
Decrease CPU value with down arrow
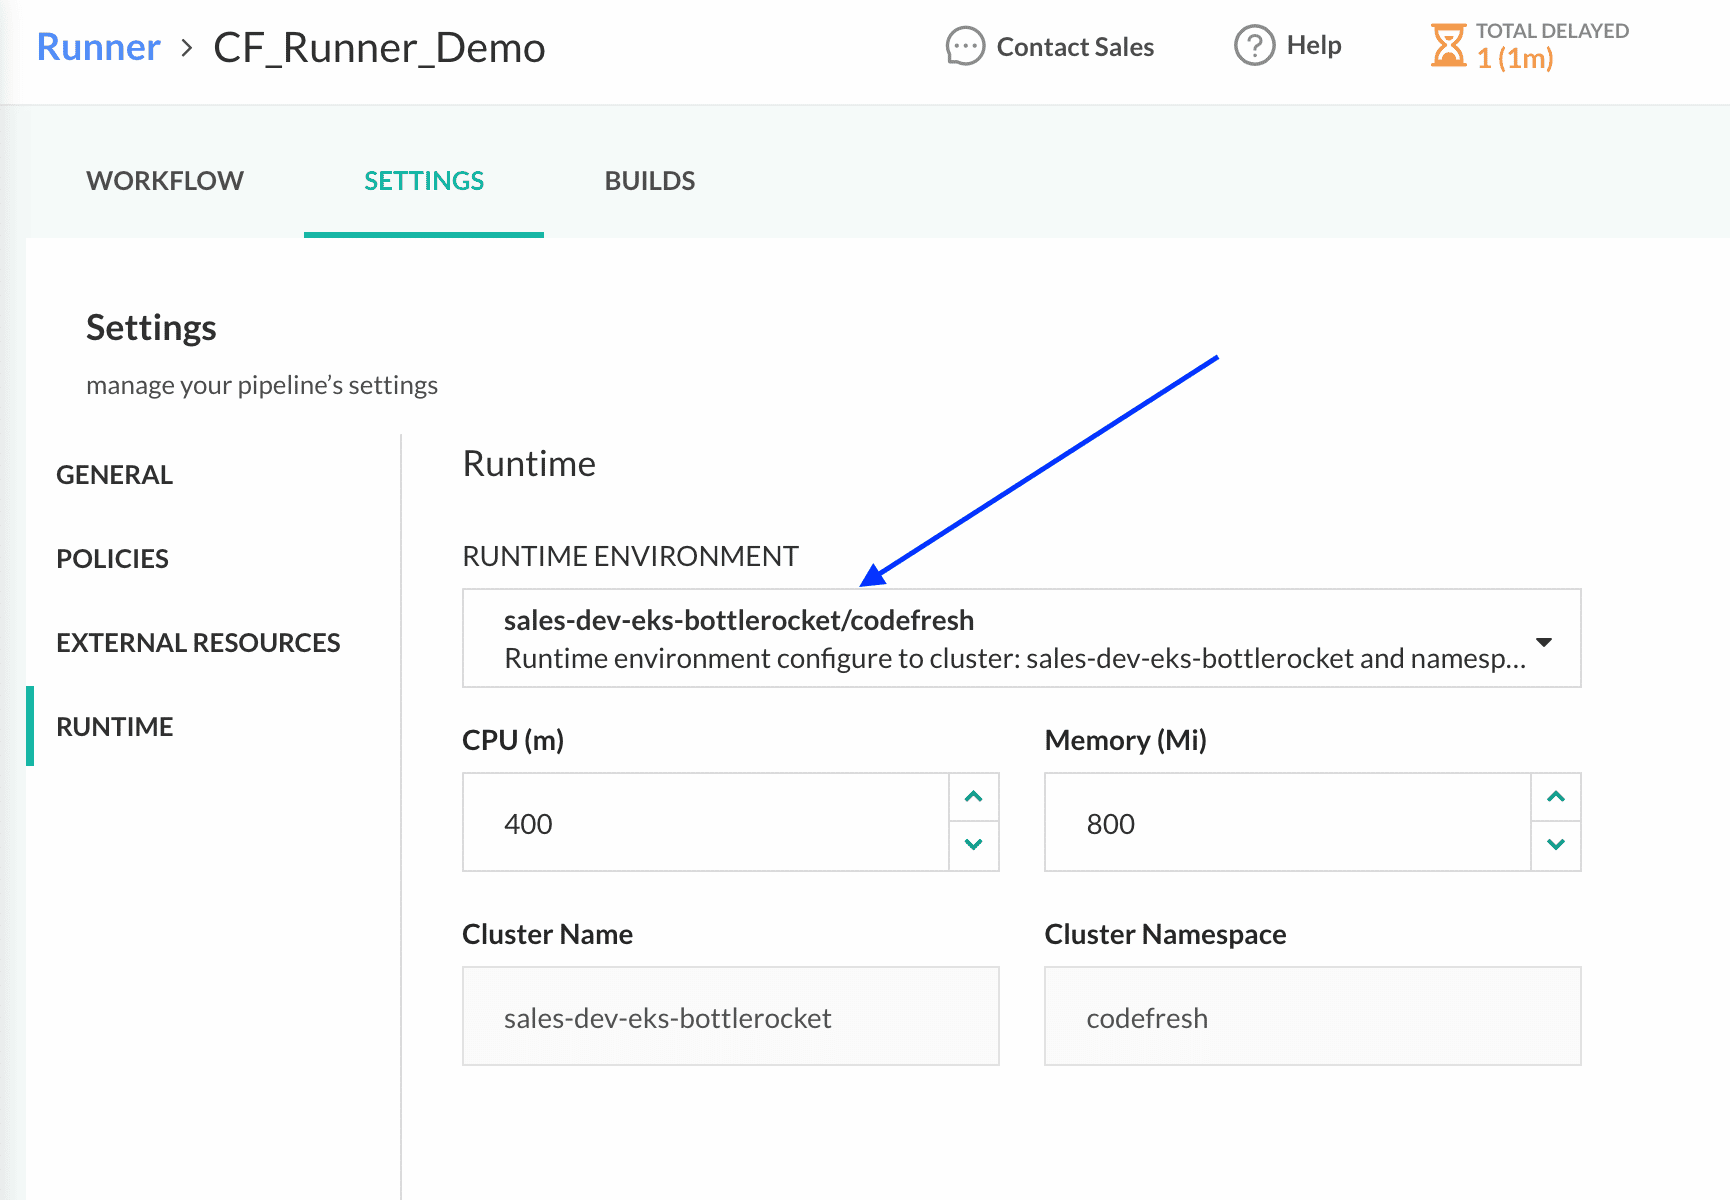[974, 845]
